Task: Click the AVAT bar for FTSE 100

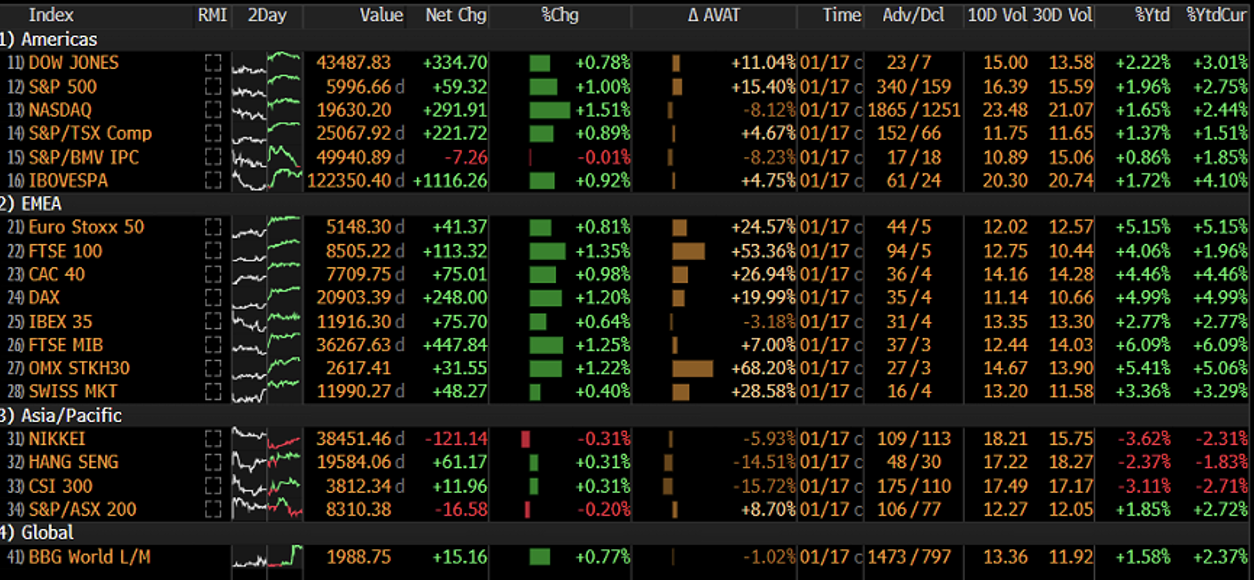Action: 689,251
